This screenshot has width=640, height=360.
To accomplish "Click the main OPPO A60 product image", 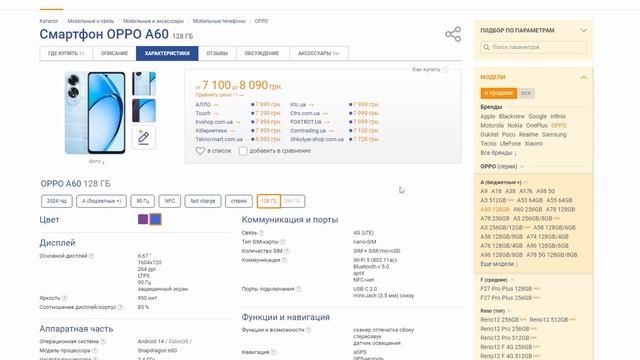I will pyautogui.click(x=96, y=113).
